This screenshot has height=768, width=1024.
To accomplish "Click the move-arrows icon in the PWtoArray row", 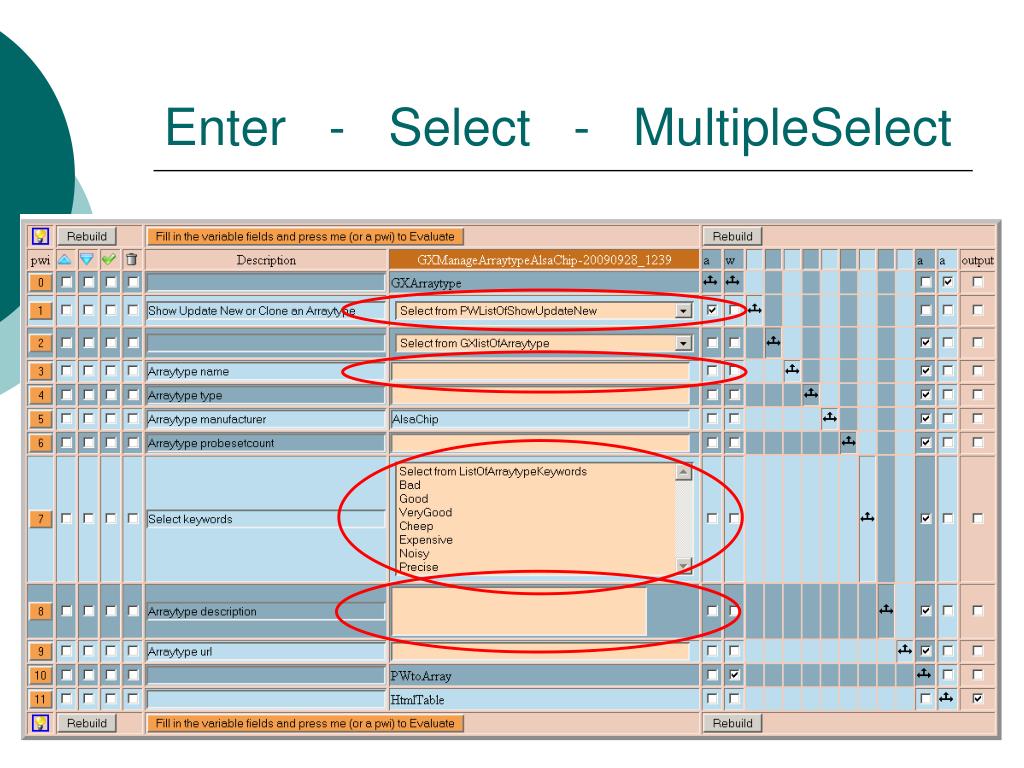I will click(x=924, y=673).
